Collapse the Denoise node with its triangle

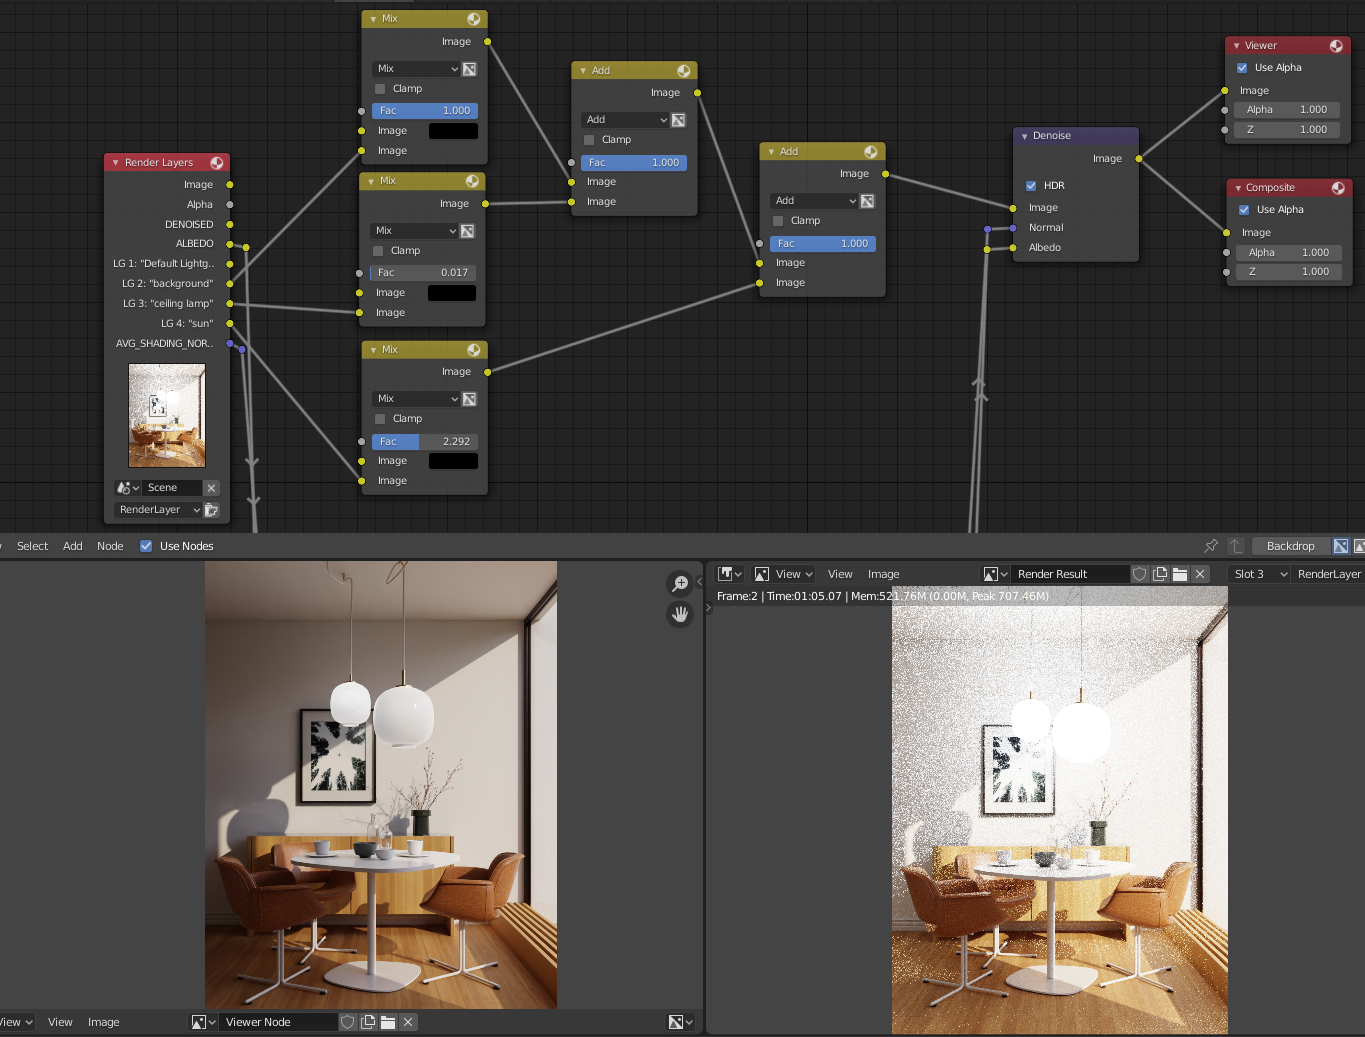pyautogui.click(x=1024, y=136)
